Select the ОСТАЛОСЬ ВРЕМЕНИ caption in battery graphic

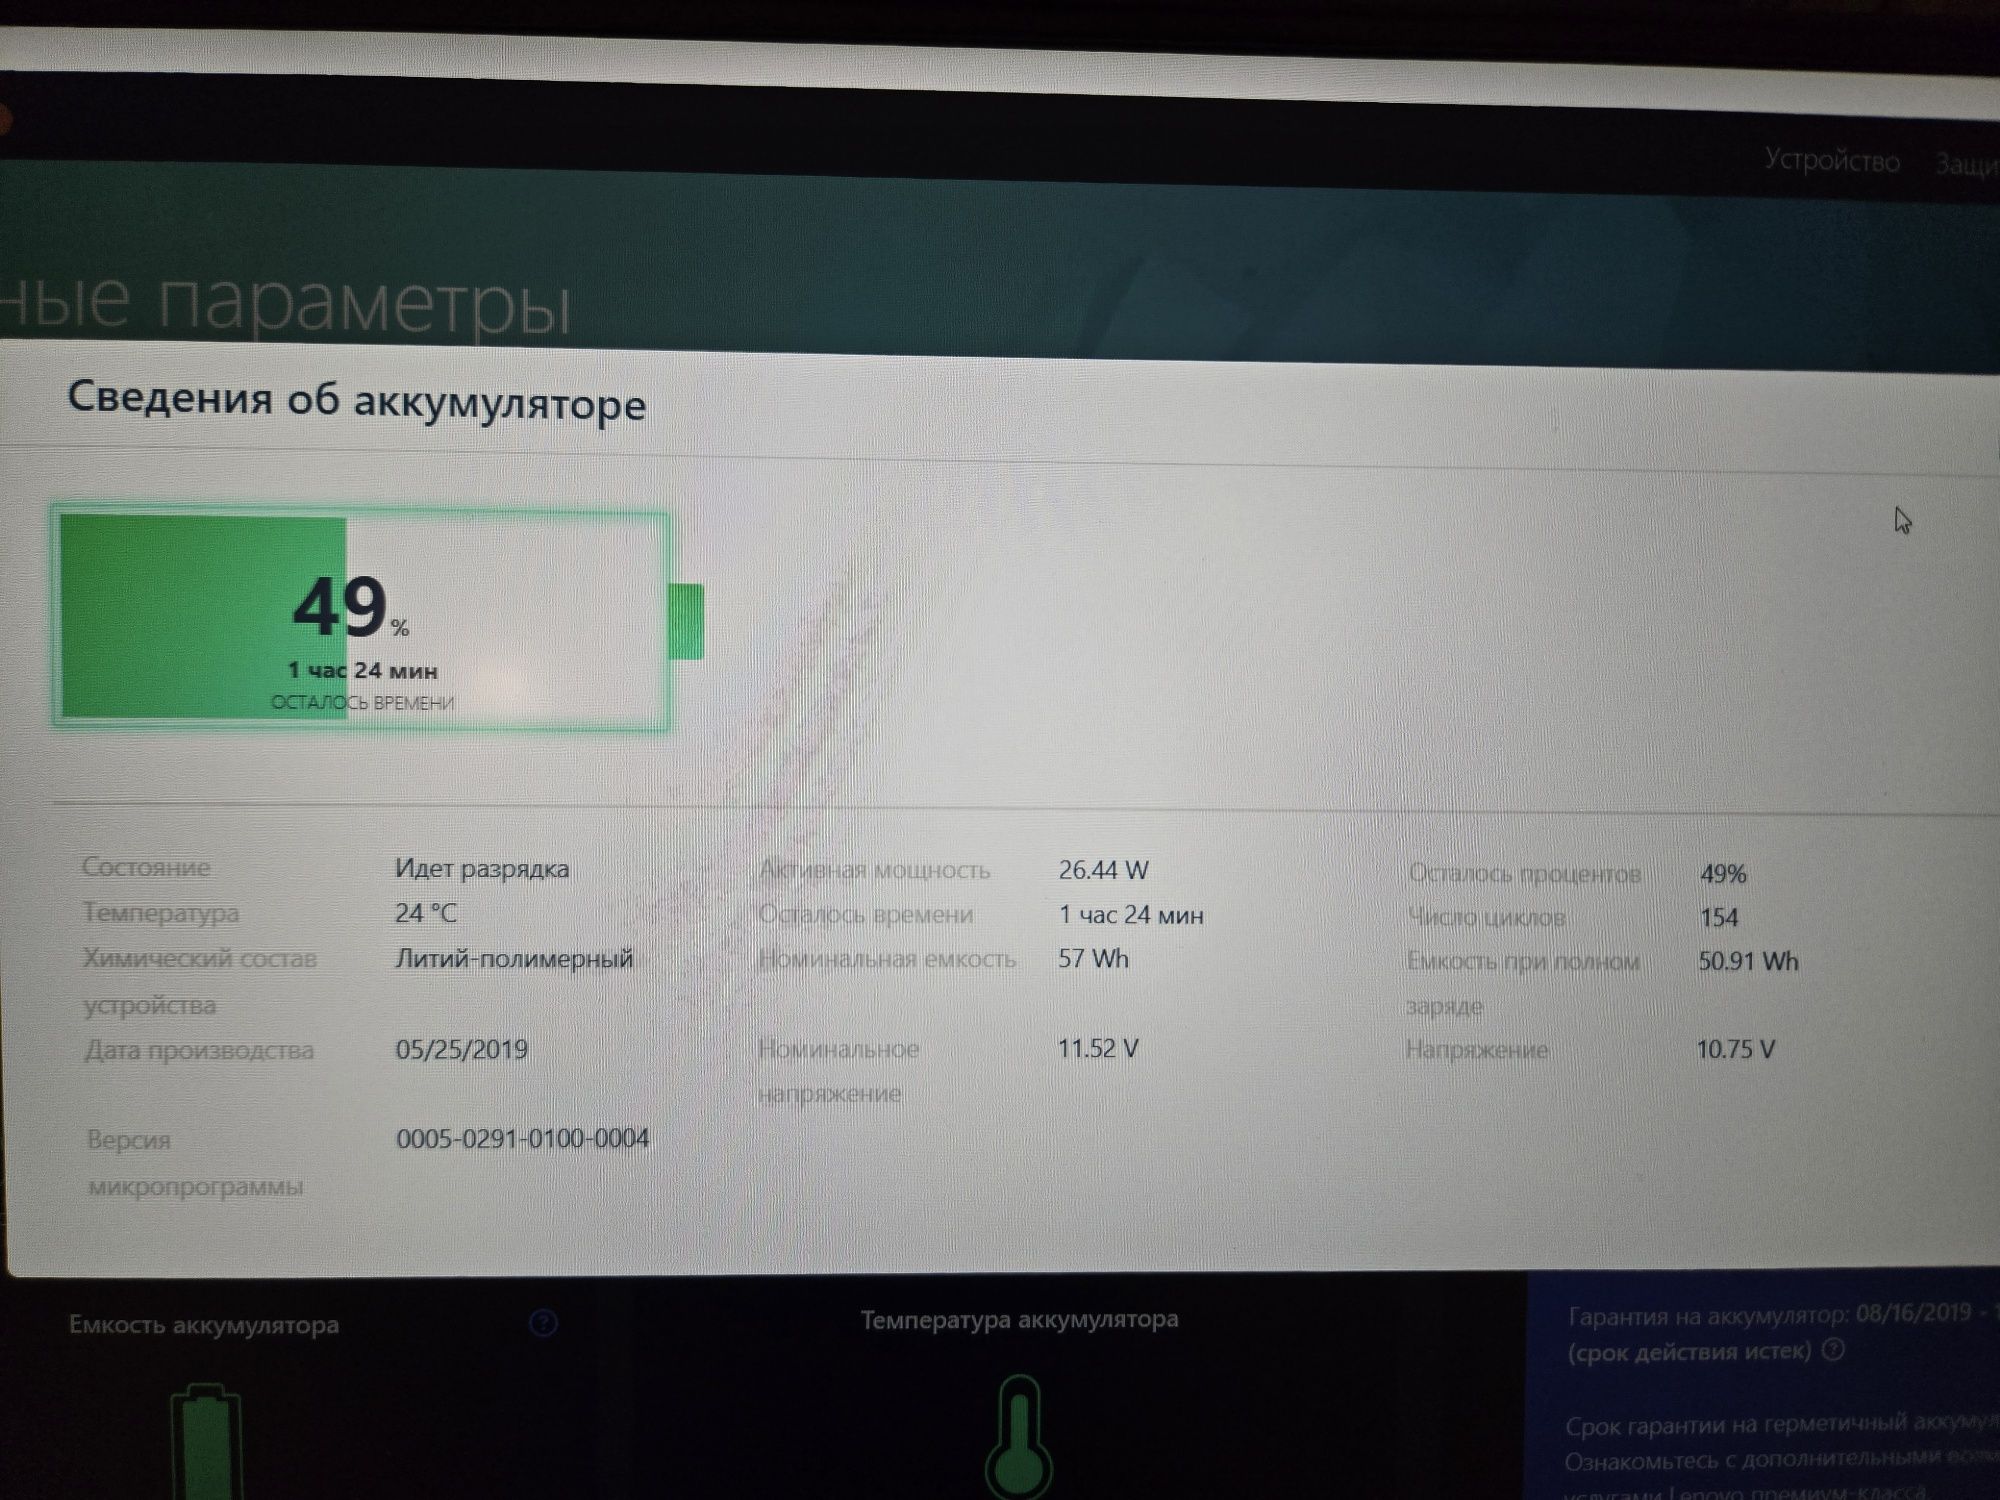click(362, 702)
